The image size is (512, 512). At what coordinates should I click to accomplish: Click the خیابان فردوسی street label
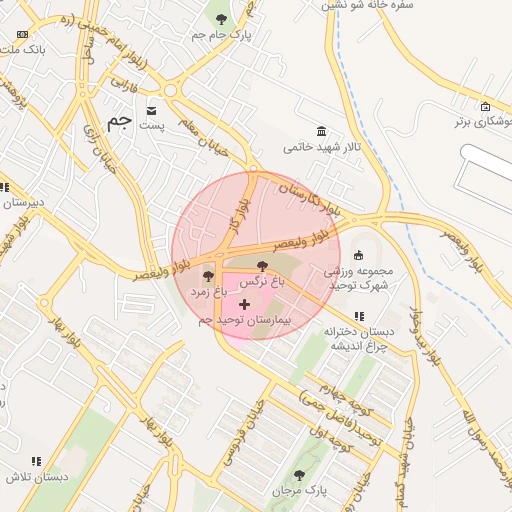coord(243,433)
